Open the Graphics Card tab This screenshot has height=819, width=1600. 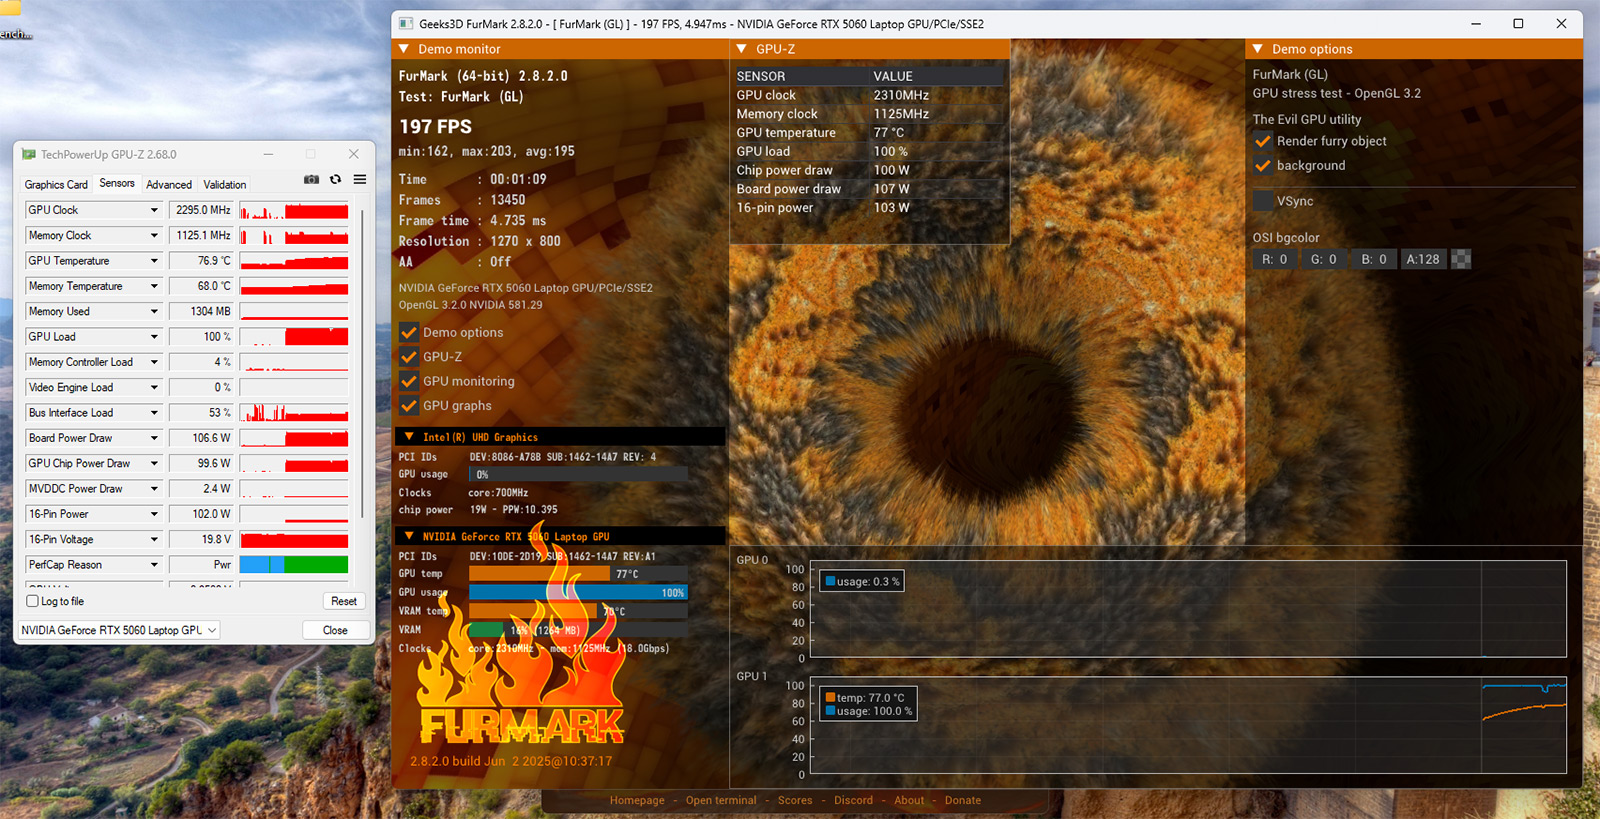[x=56, y=185]
